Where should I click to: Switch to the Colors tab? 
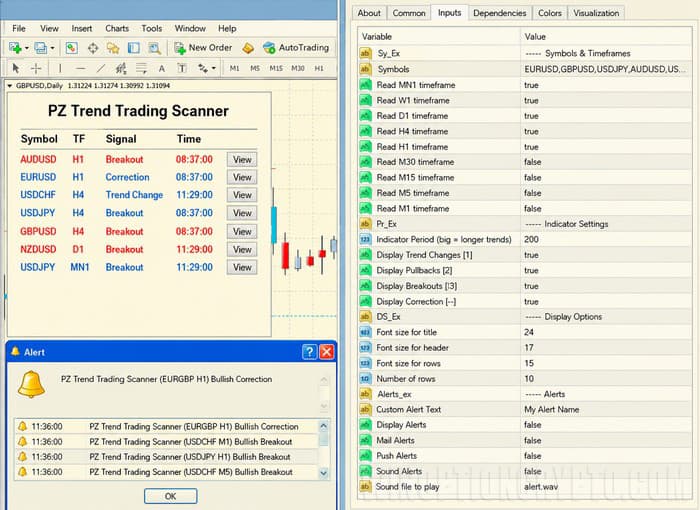[550, 13]
